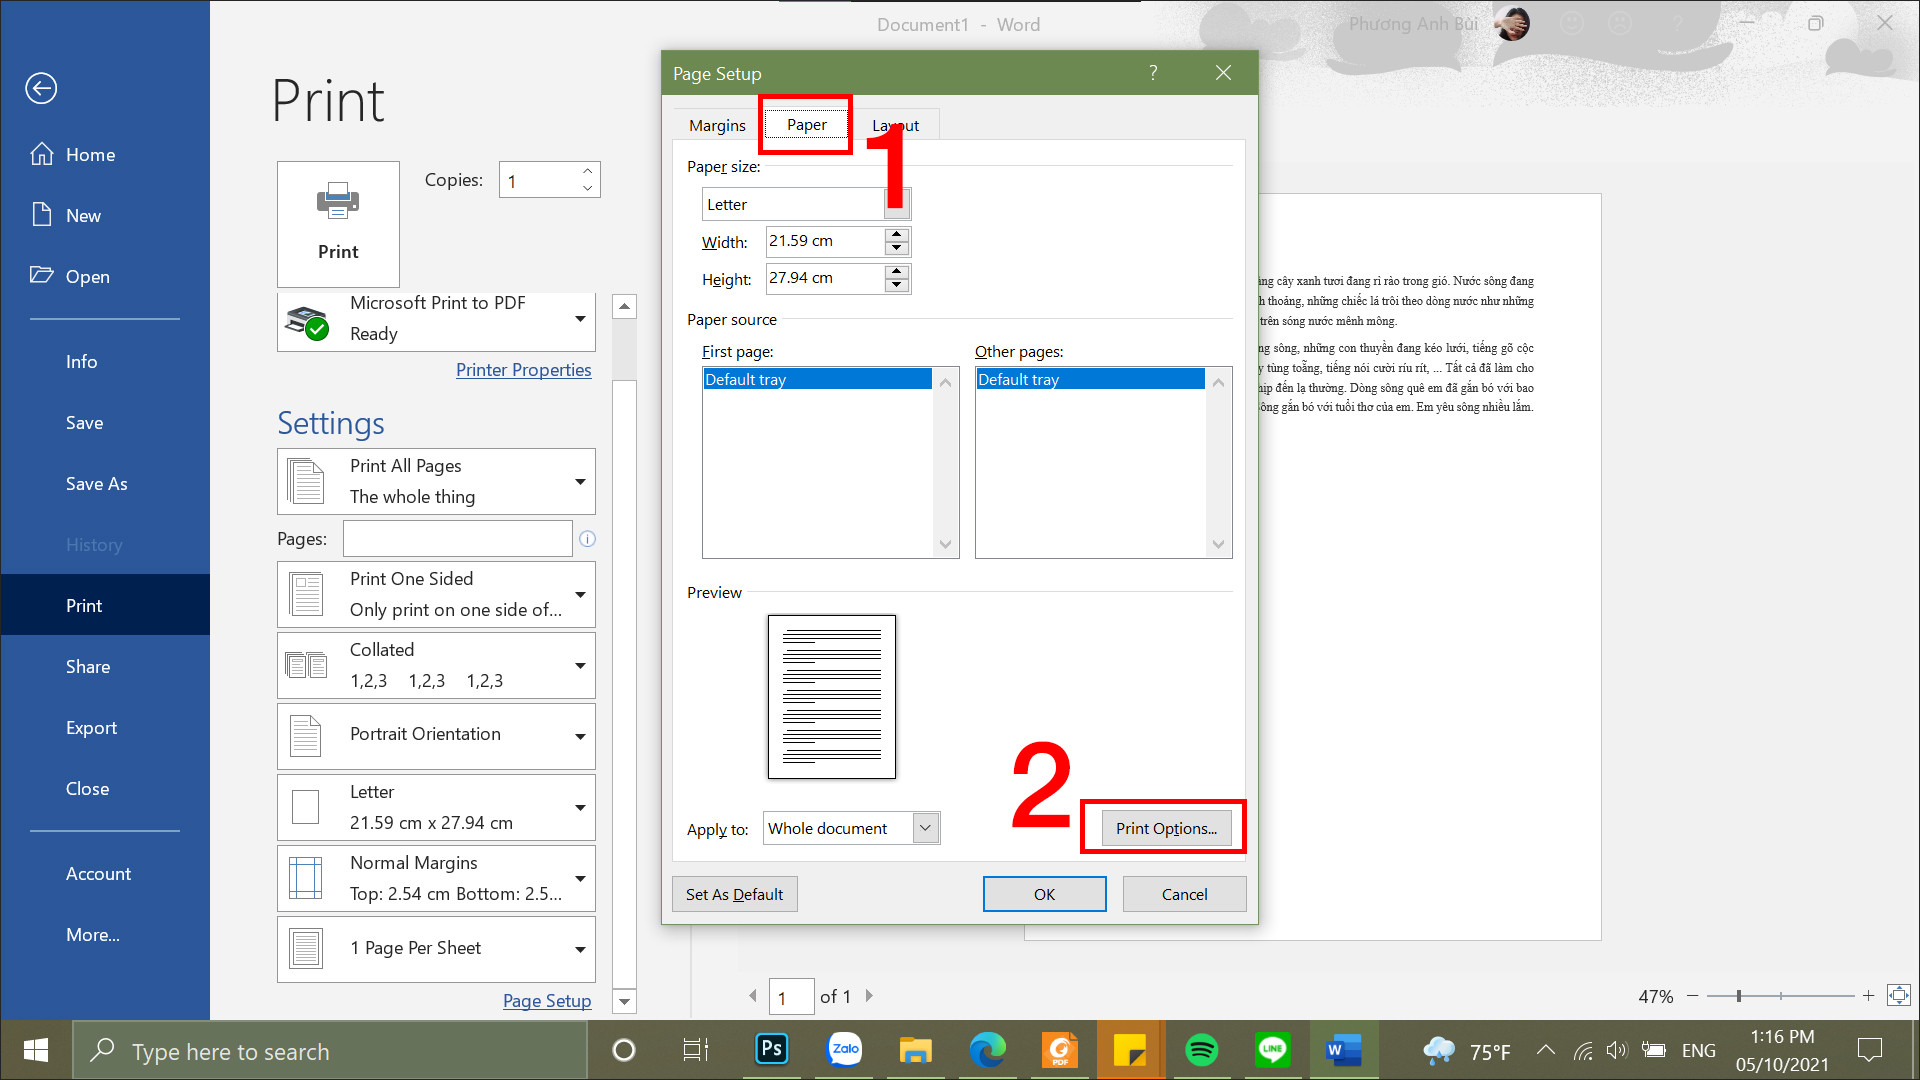
Task: Click the back arrow in the backstage sidebar
Action: [41, 88]
